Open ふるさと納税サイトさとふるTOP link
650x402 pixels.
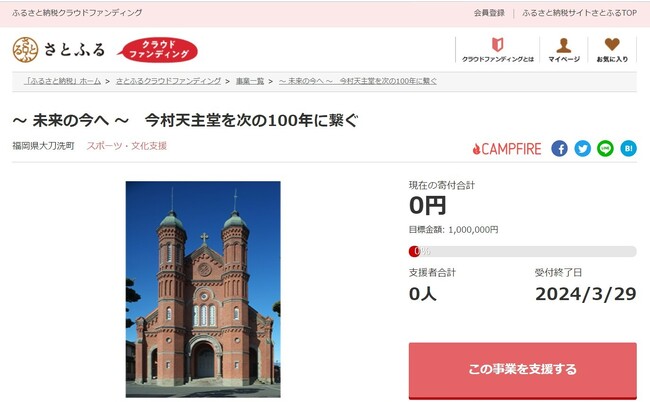579,13
